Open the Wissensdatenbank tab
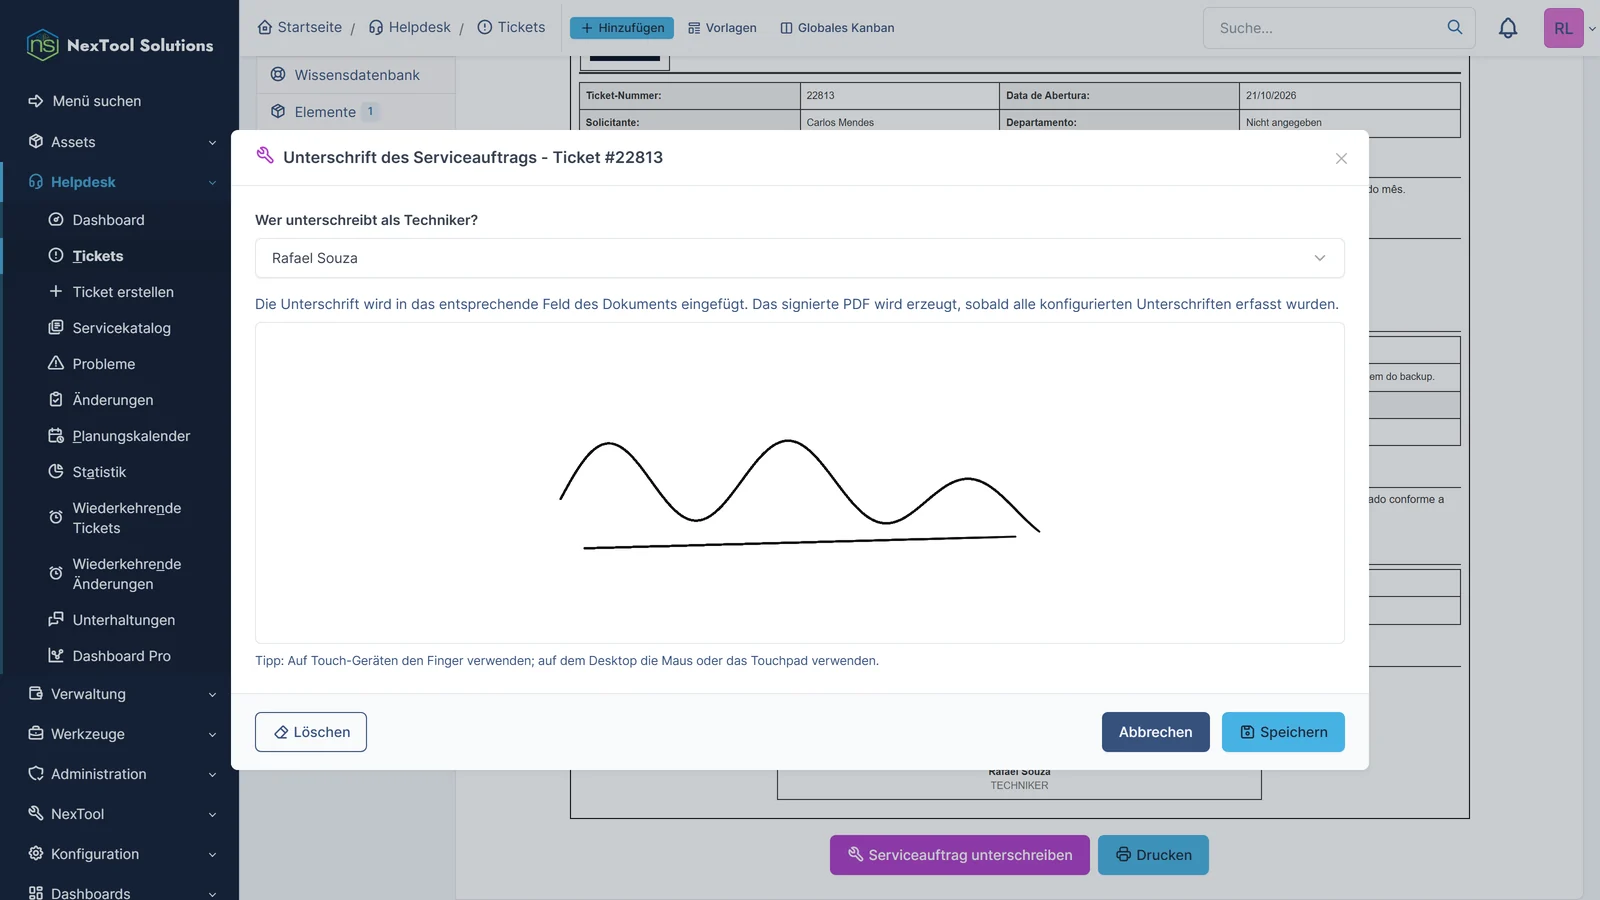The height and width of the screenshot is (900, 1600). click(356, 75)
